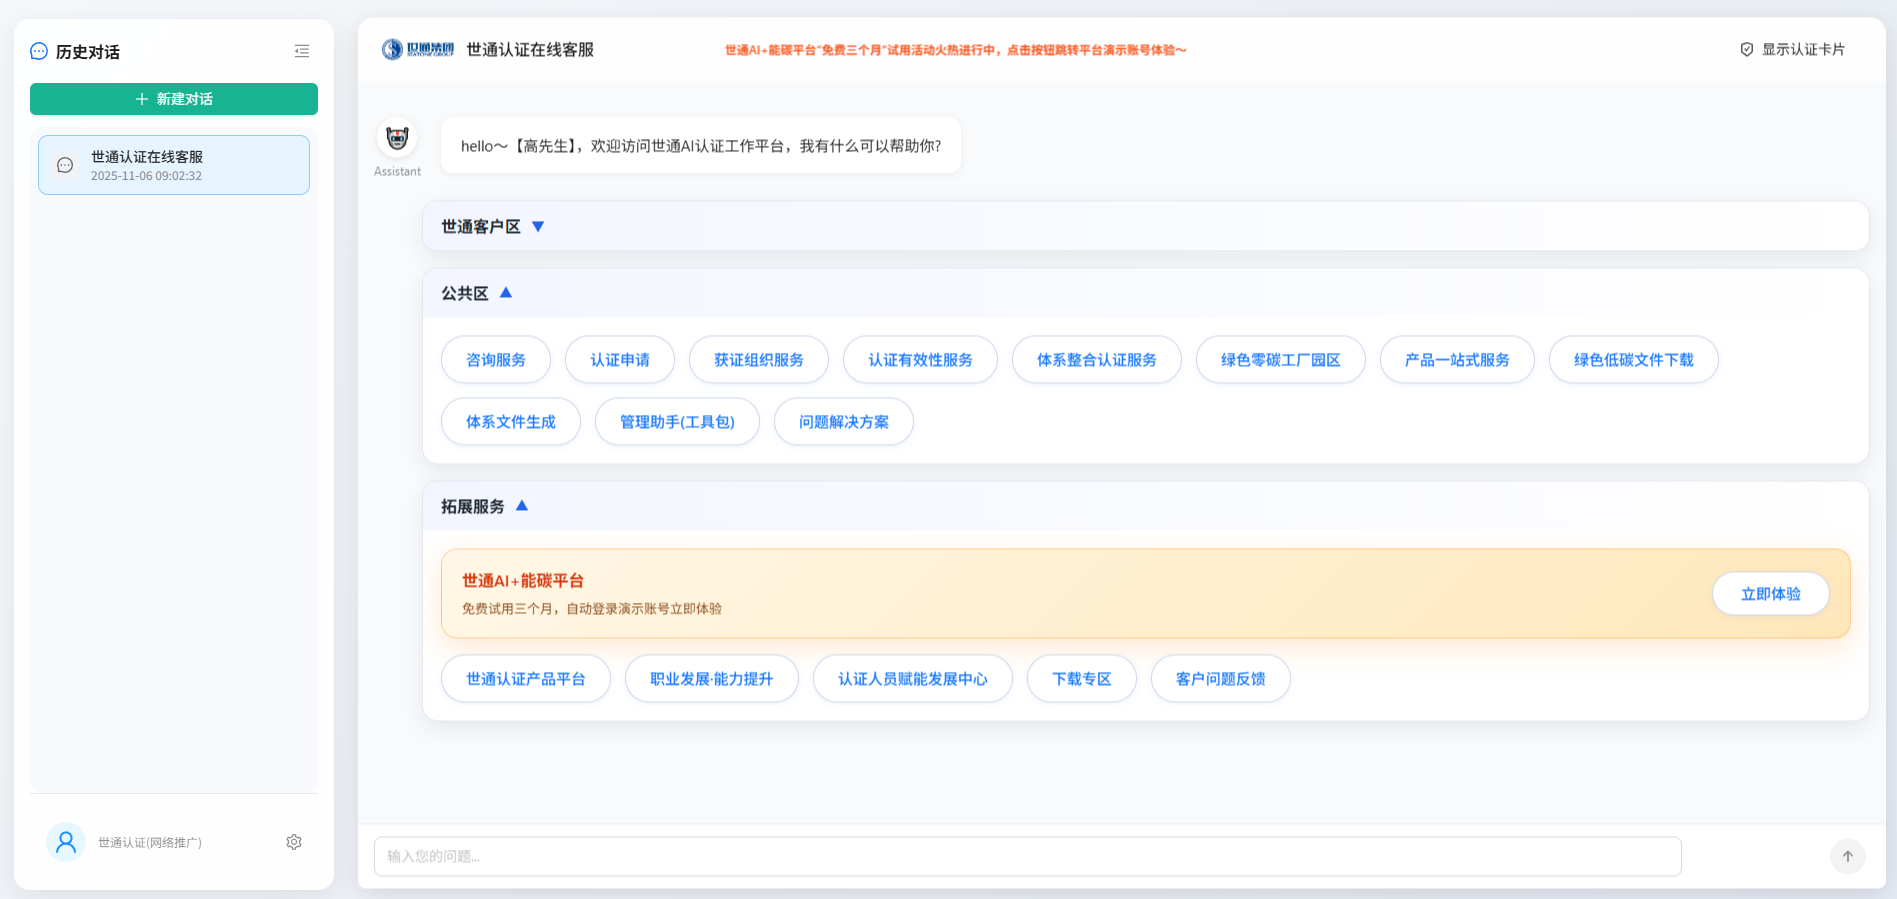1897x899 pixels.
Task: Click 世通认证(网络推广) user name
Action: click(150, 843)
